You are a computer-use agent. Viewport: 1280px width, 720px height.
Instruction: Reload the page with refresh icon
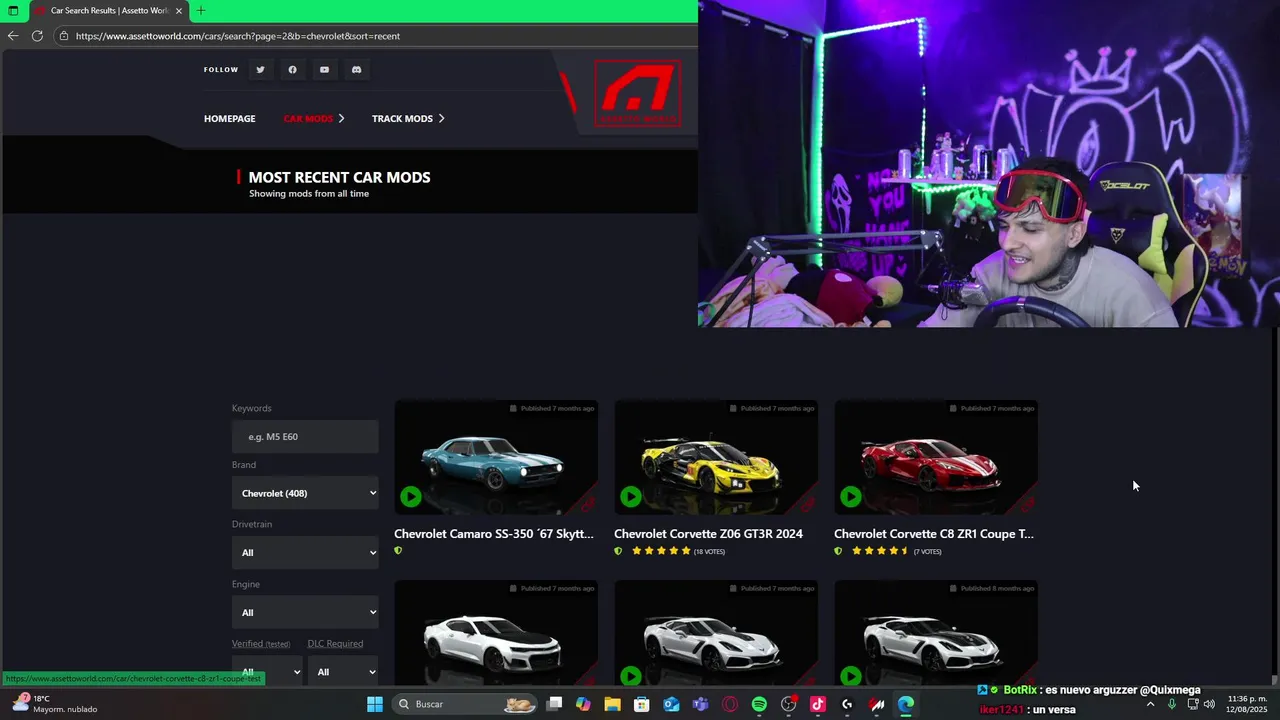point(37,36)
